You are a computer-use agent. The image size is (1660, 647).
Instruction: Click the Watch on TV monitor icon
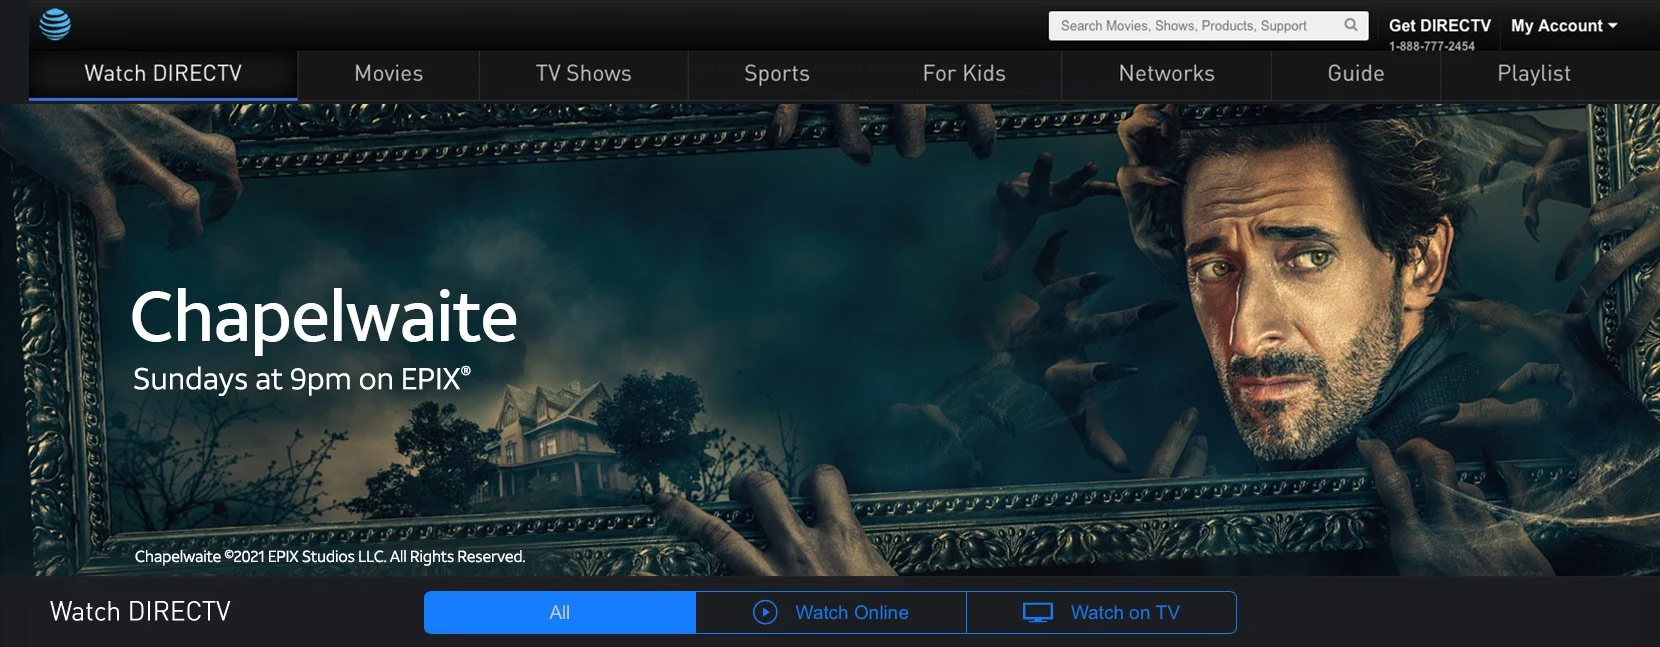pyautogui.click(x=1038, y=612)
